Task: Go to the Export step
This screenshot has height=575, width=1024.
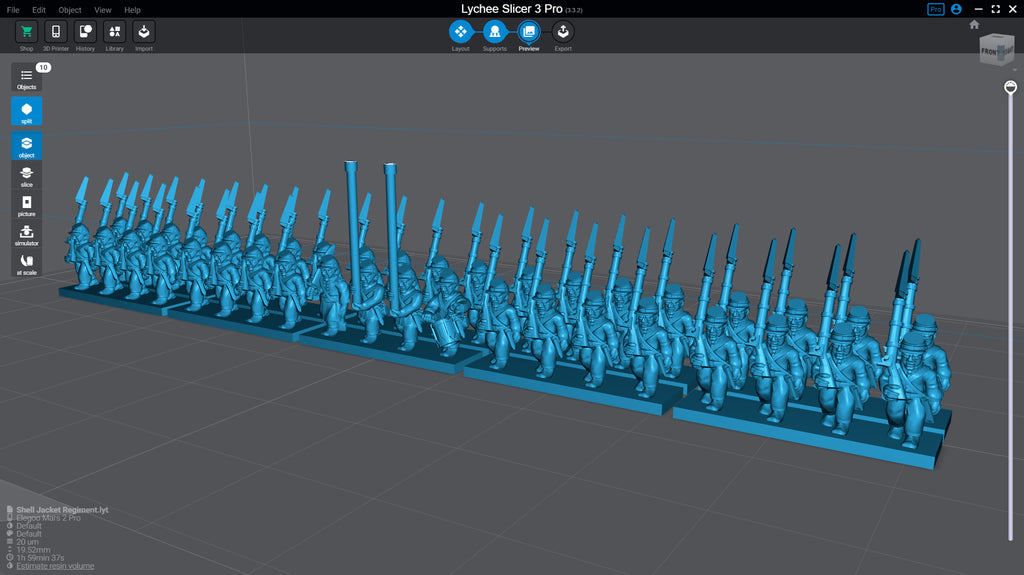Action: pos(563,33)
